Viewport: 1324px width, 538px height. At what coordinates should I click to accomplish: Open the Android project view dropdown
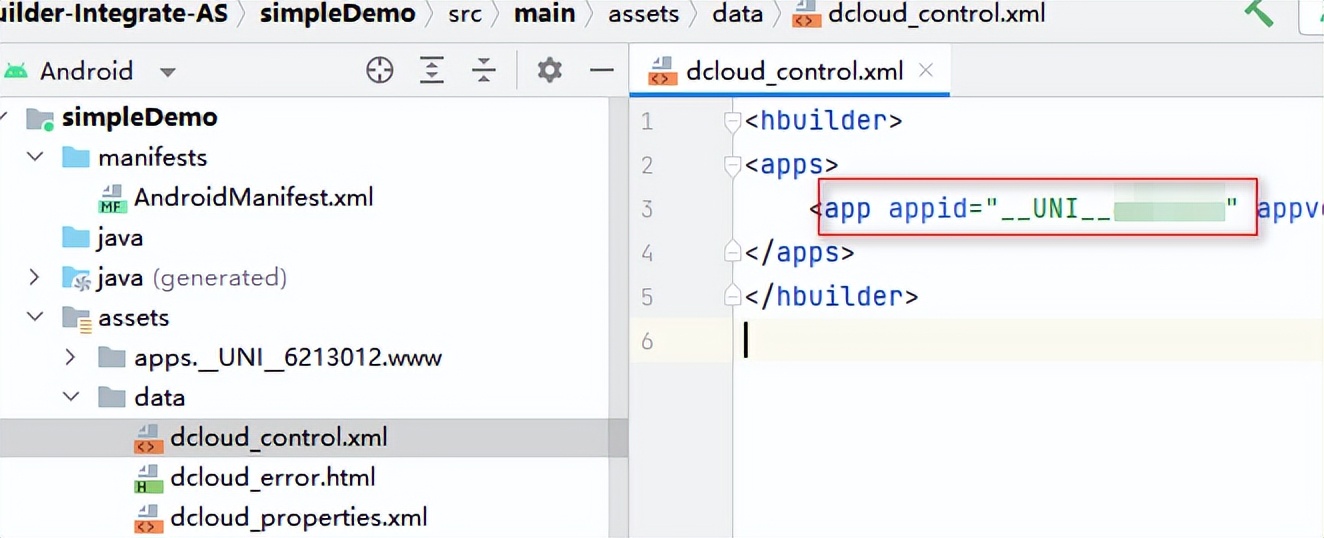(x=167, y=72)
